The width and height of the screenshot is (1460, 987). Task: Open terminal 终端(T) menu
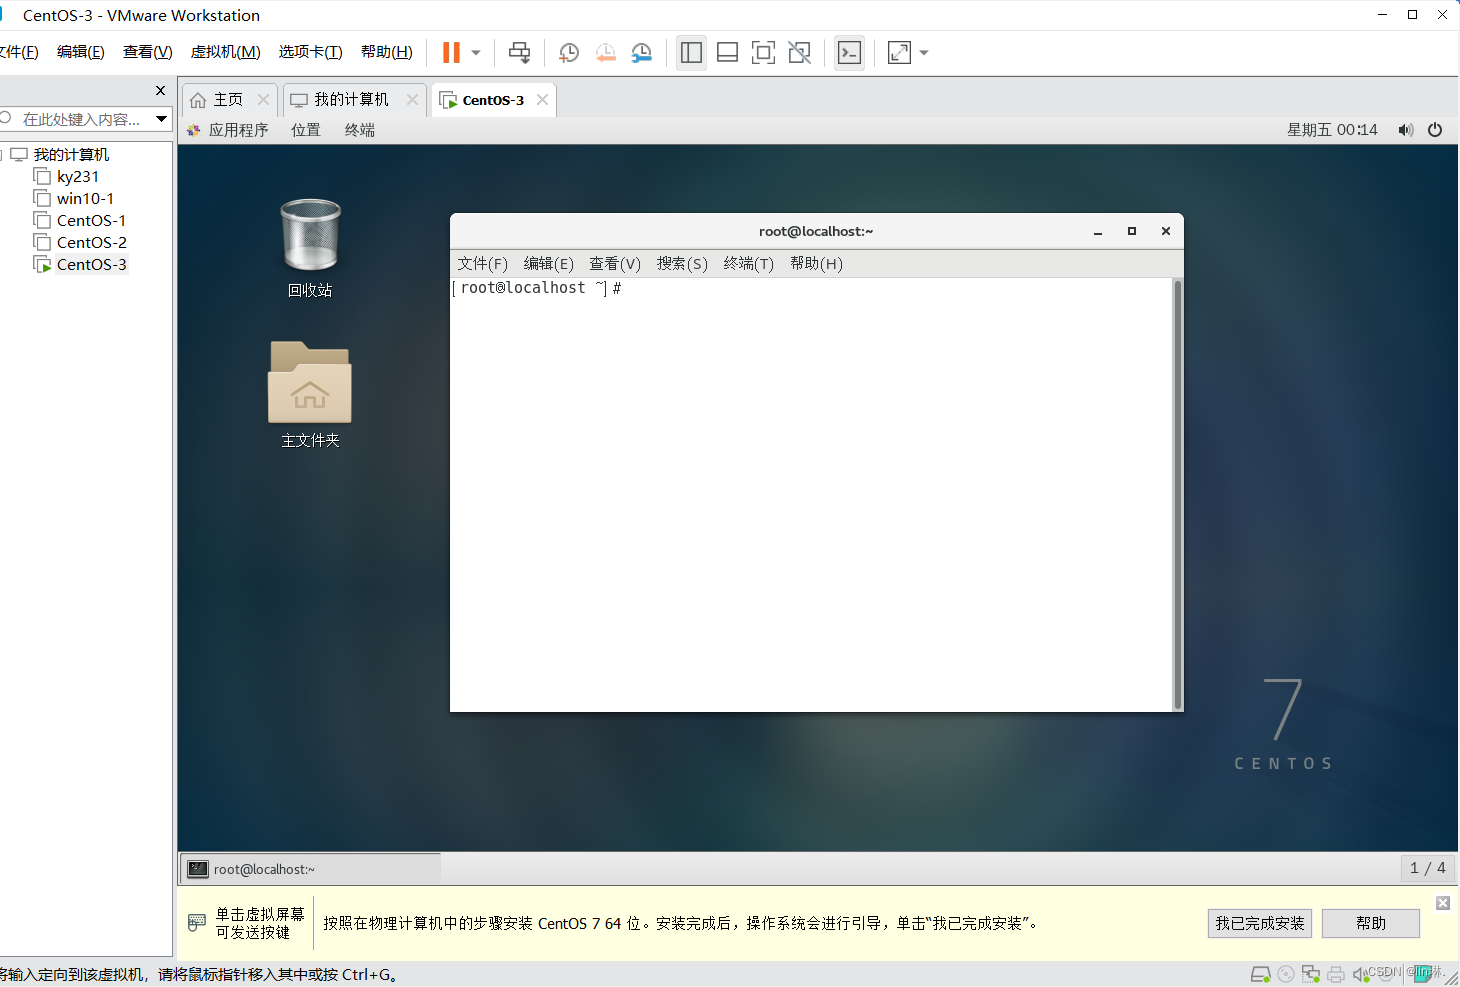click(749, 264)
